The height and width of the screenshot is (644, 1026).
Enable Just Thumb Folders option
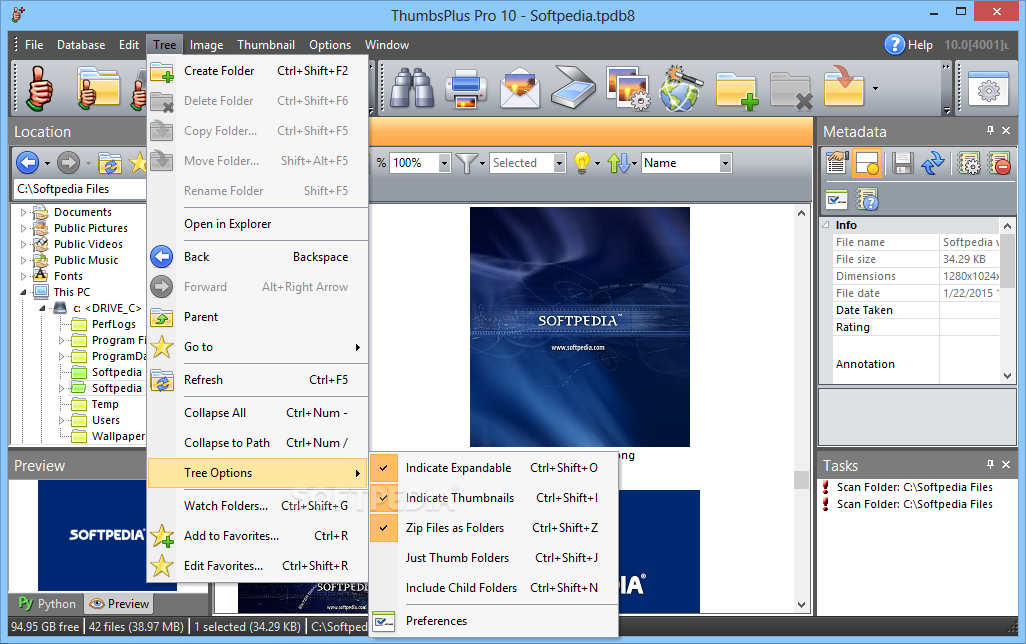click(x=494, y=558)
